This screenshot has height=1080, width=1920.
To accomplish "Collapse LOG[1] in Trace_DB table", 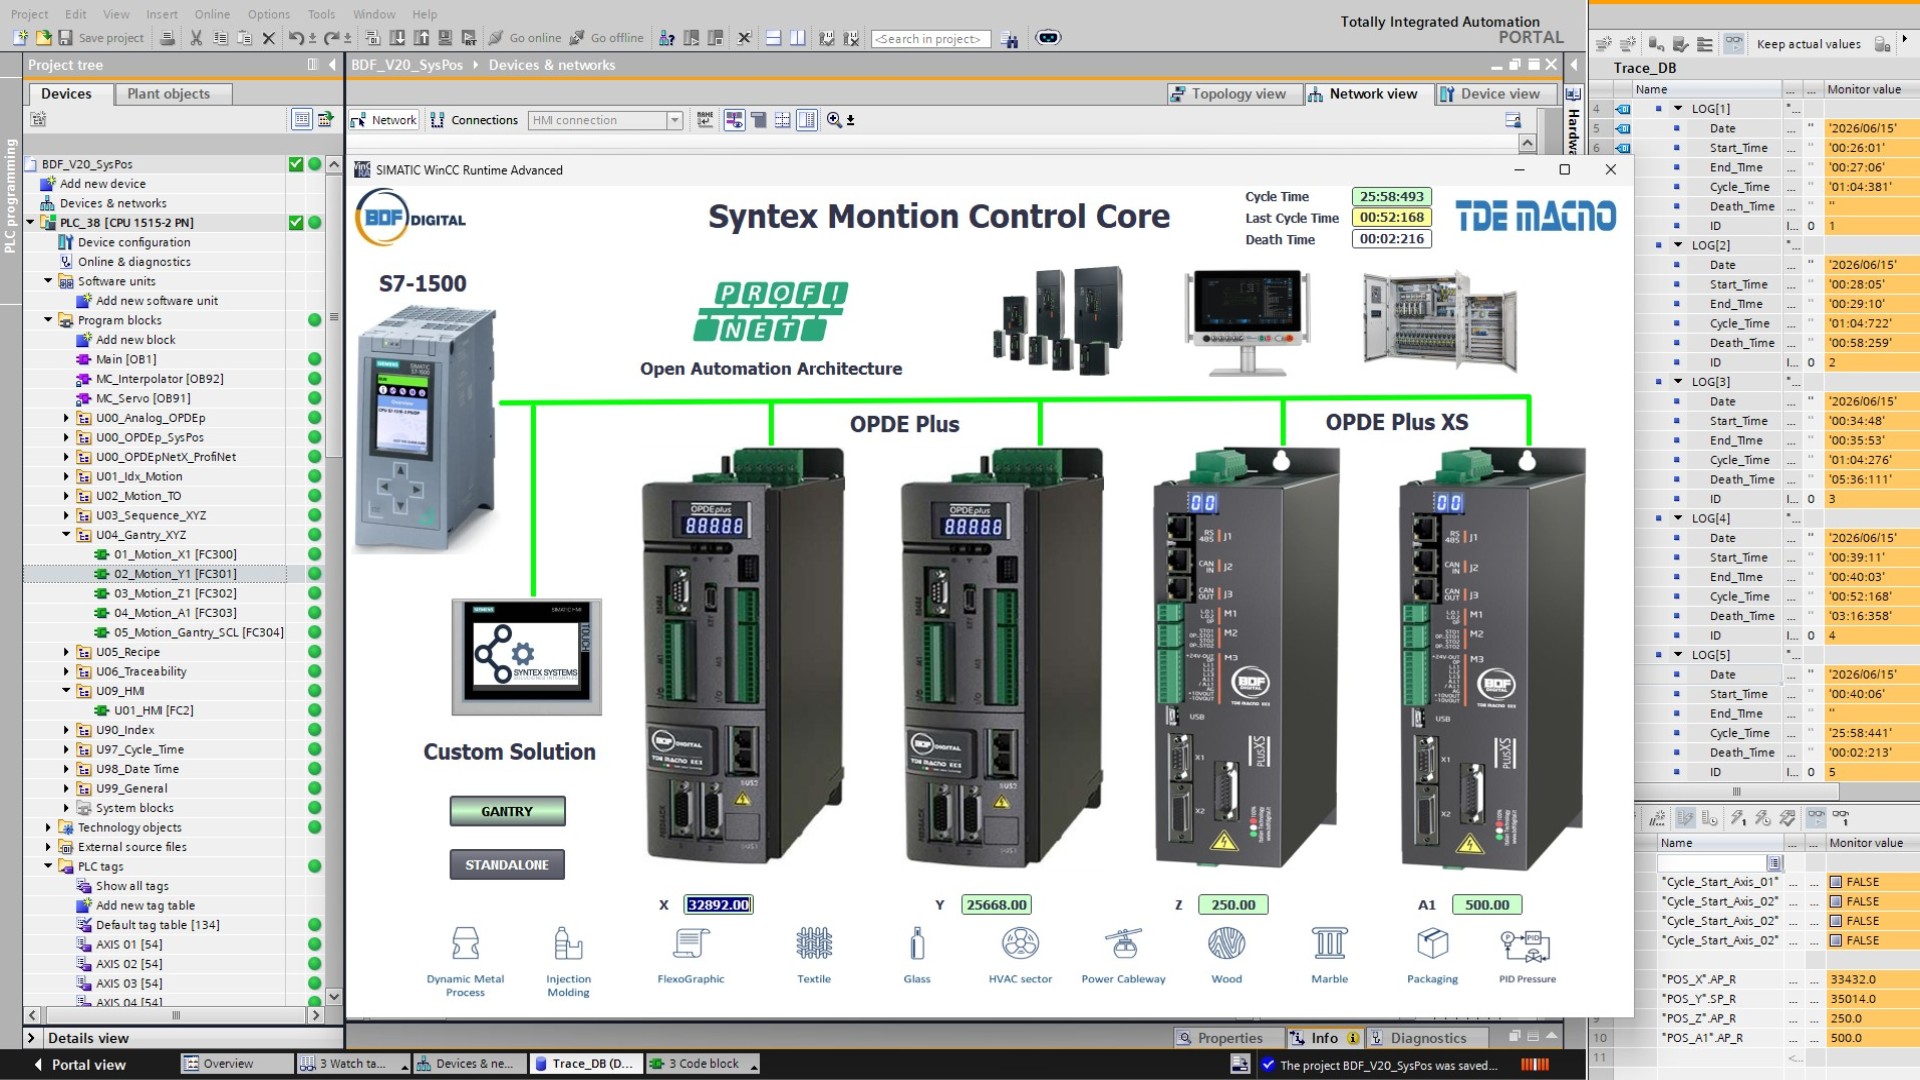I will tap(1678, 108).
